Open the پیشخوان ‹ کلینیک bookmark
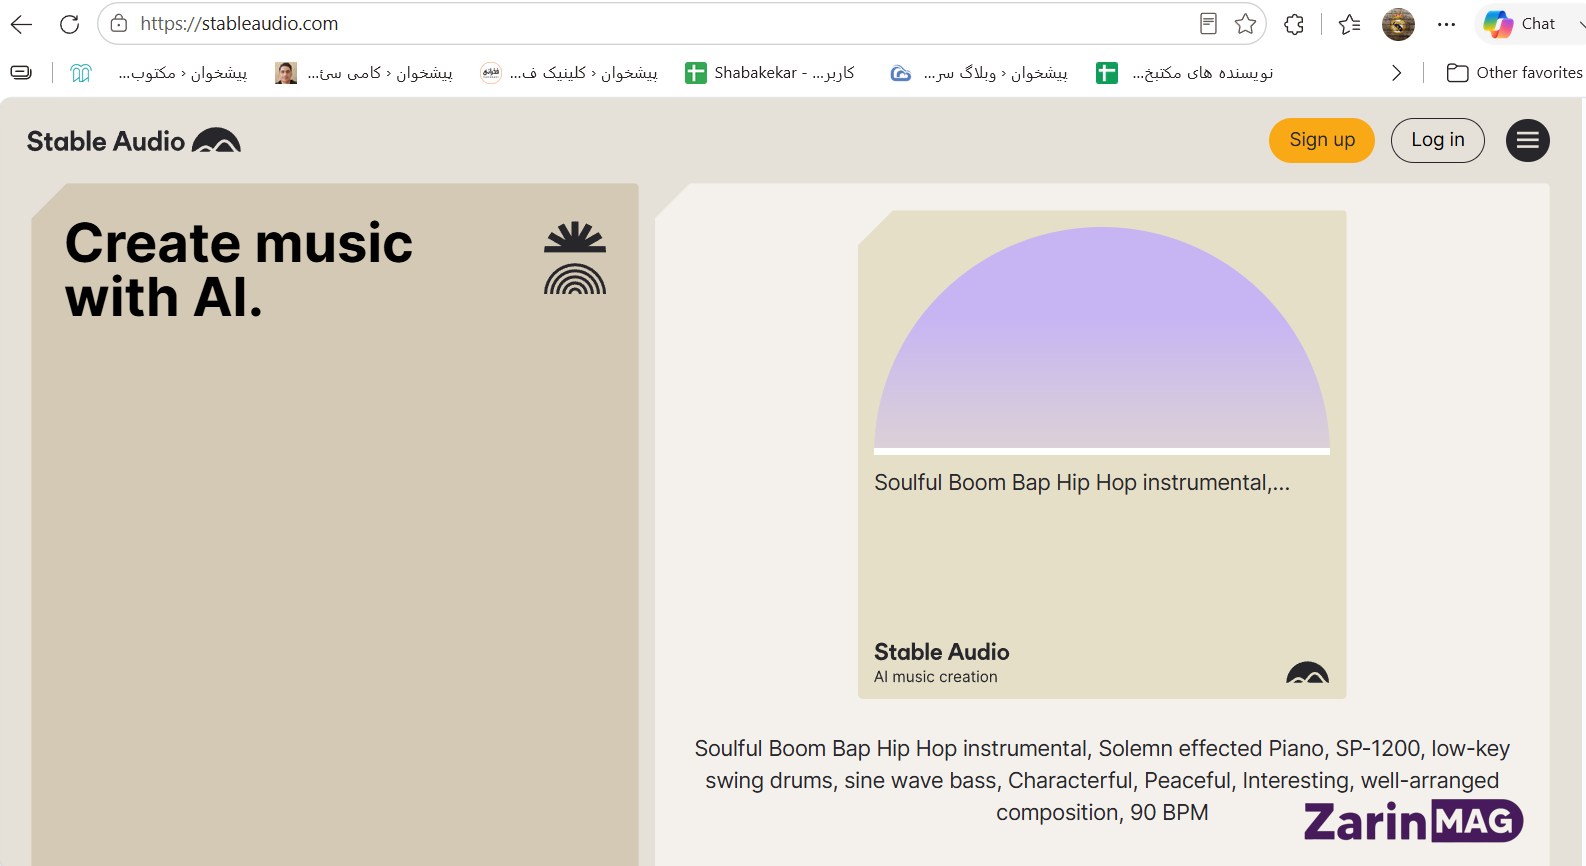1586x866 pixels. (569, 73)
